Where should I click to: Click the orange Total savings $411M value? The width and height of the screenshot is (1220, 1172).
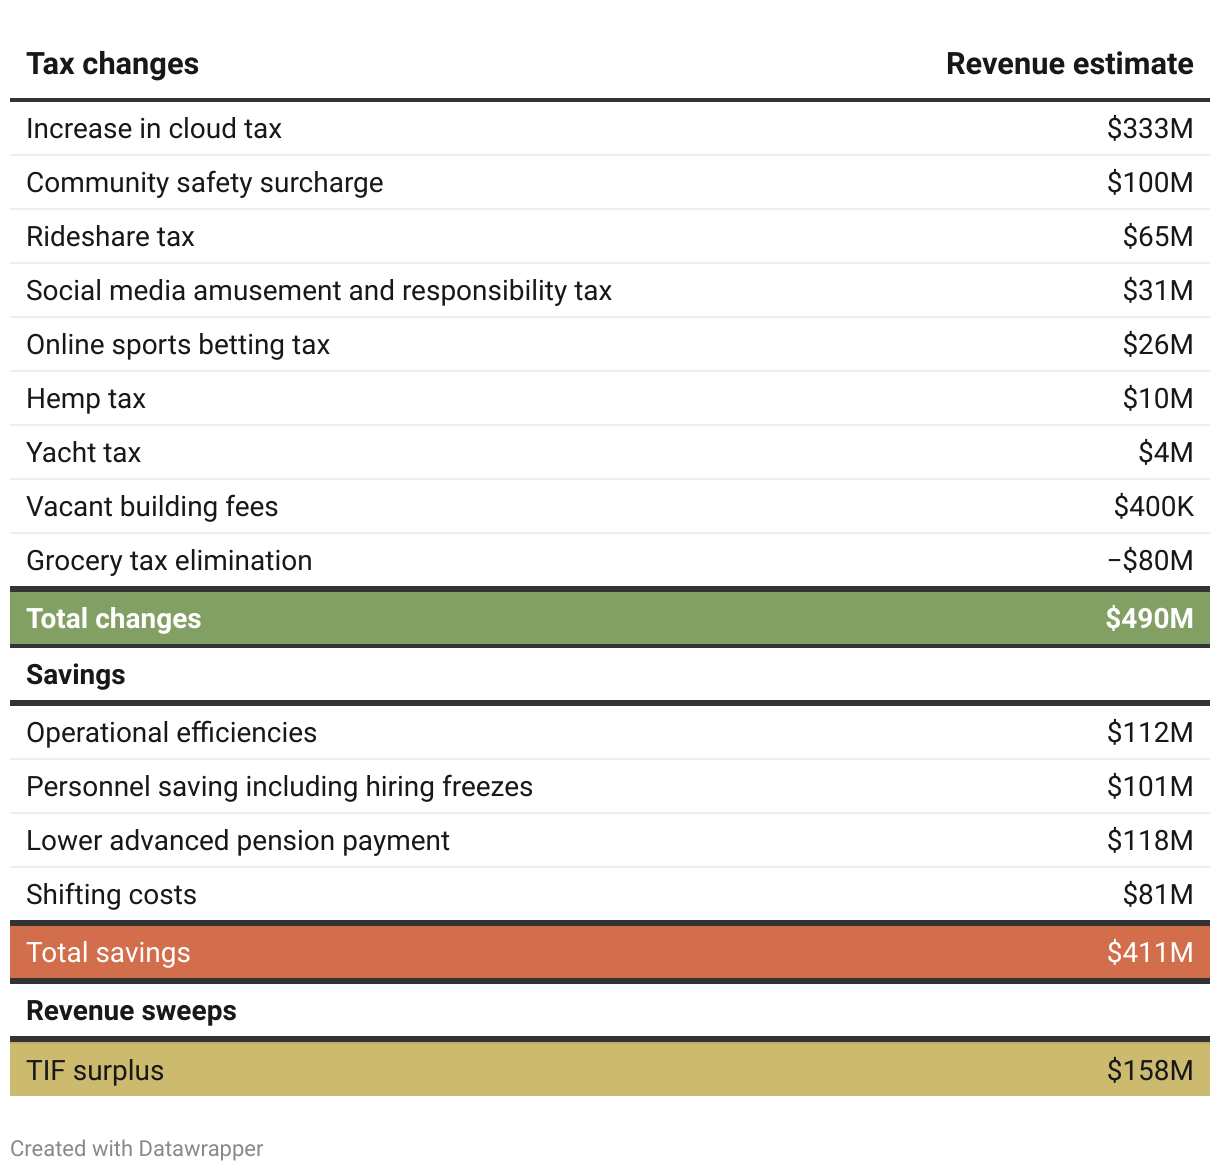(x=1149, y=953)
